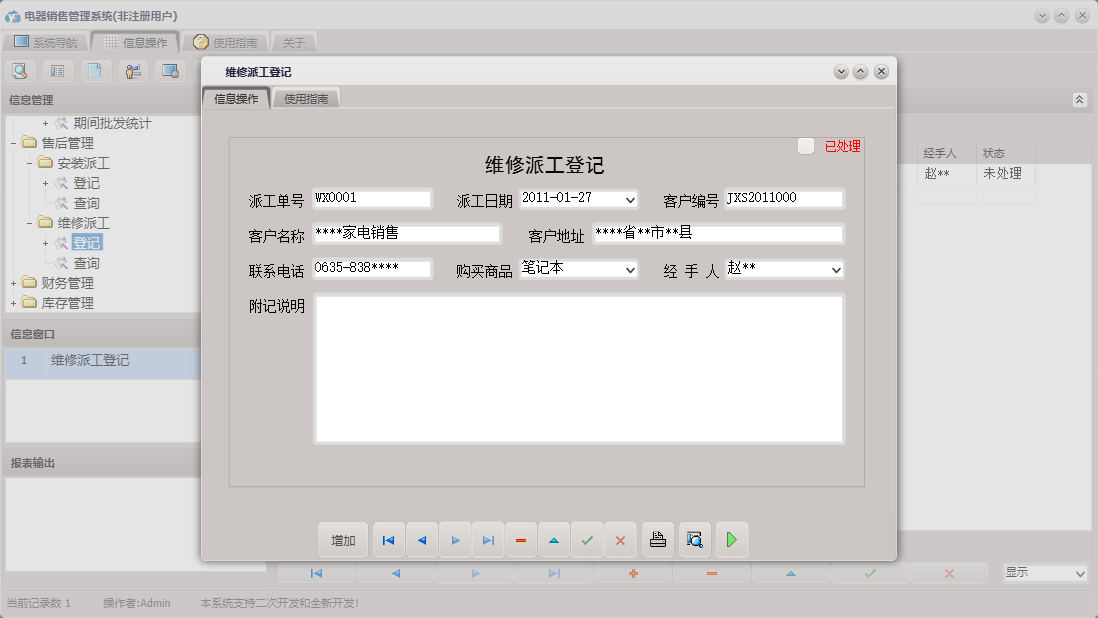Execute with the green play icon
Screen dimensions: 1098x618
(731, 539)
